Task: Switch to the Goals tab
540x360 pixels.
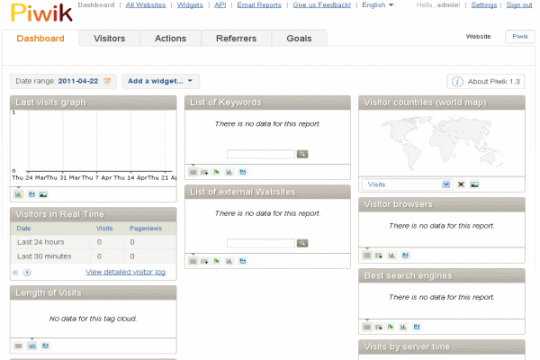Action: point(299,38)
